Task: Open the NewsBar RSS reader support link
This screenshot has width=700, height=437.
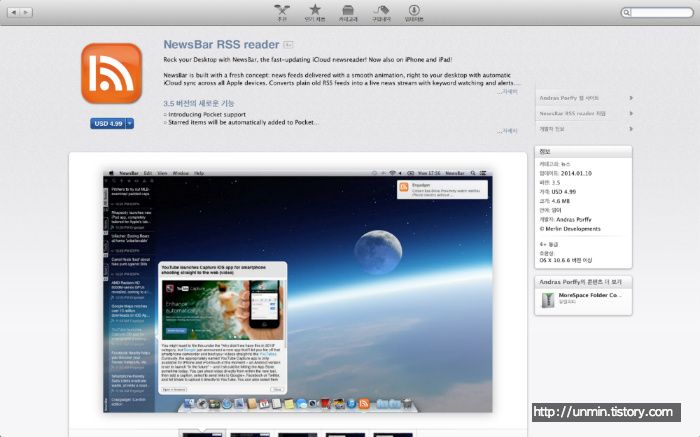Action: 573,113
